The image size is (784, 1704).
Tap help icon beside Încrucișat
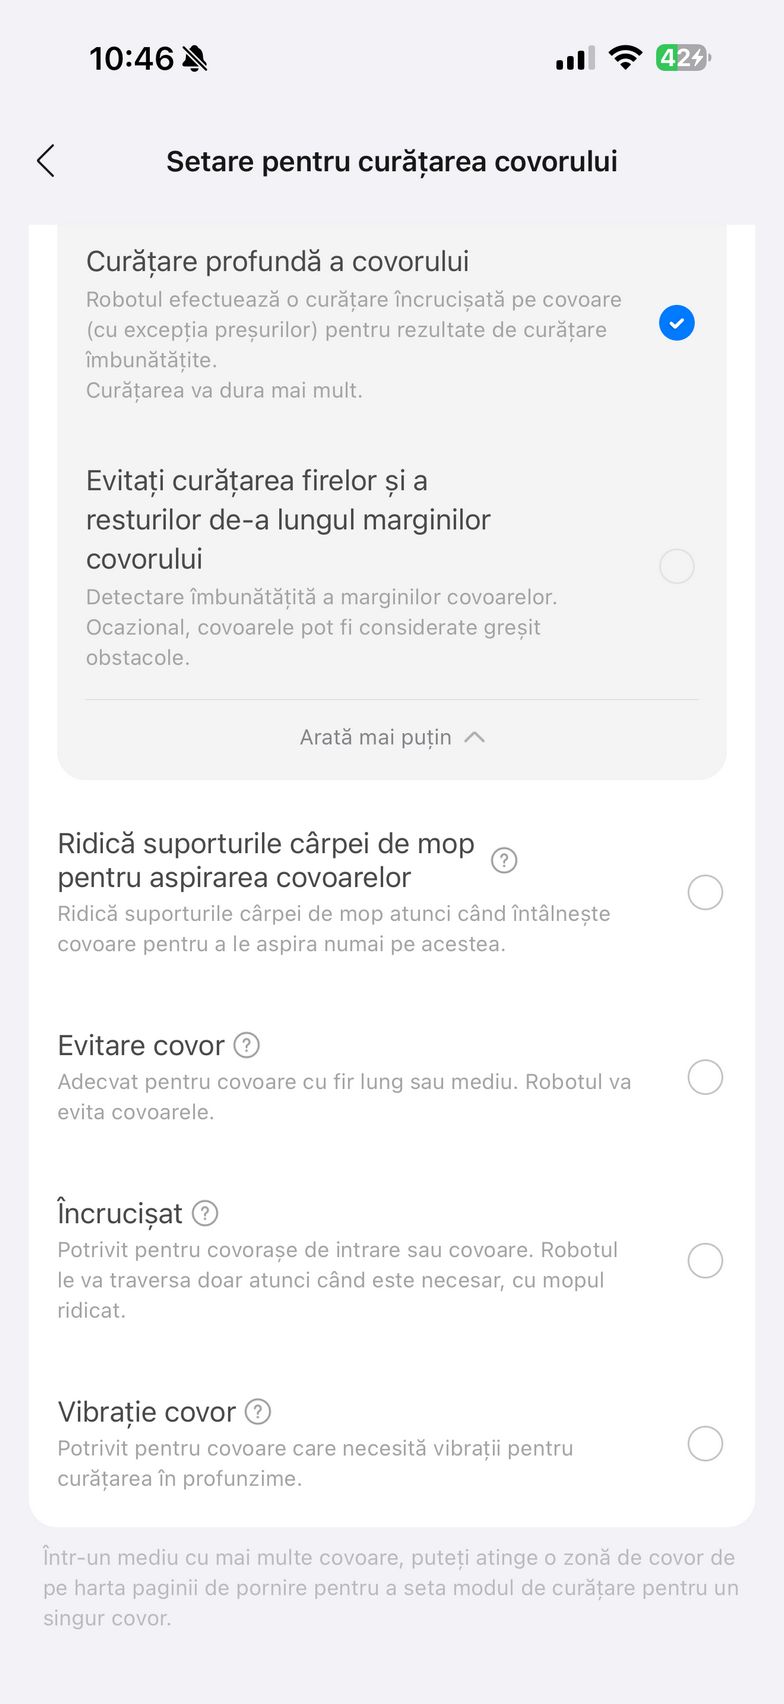point(205,1213)
